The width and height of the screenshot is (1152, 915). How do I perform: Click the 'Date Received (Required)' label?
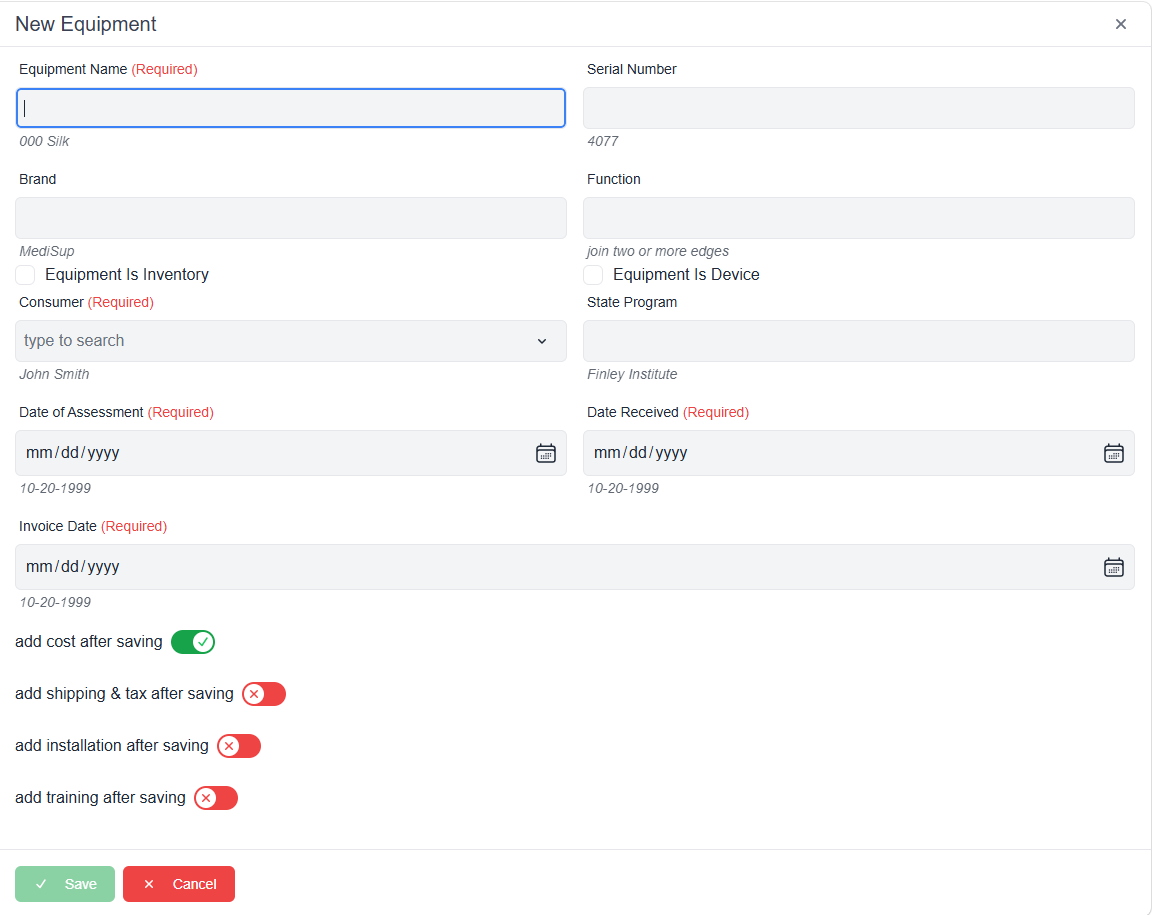click(668, 412)
